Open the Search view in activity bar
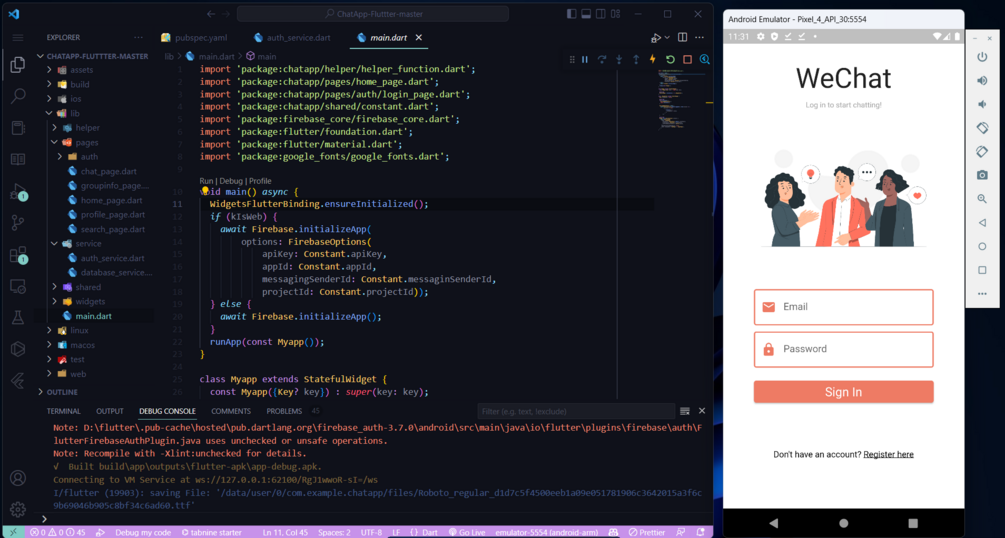 (18, 96)
